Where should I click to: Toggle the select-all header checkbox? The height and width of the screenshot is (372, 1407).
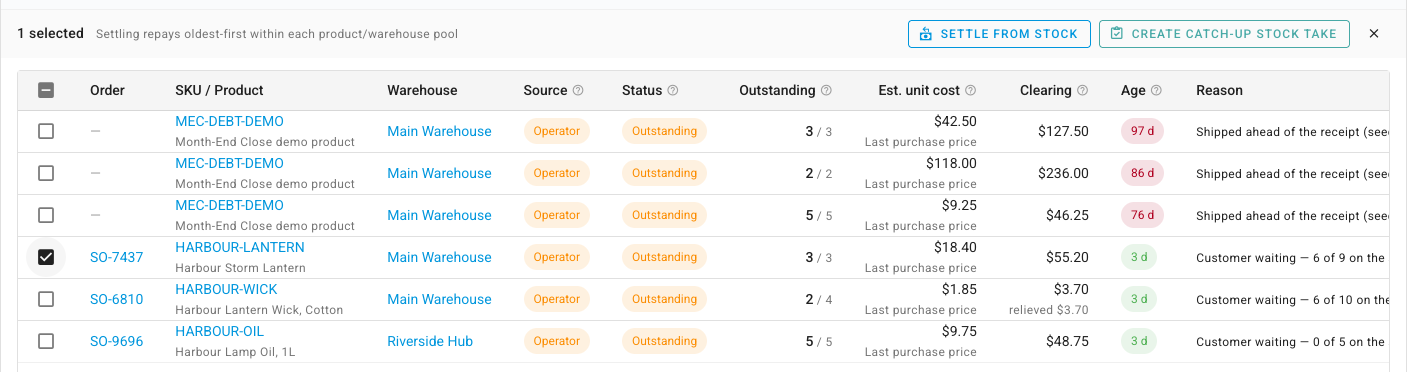tap(46, 90)
